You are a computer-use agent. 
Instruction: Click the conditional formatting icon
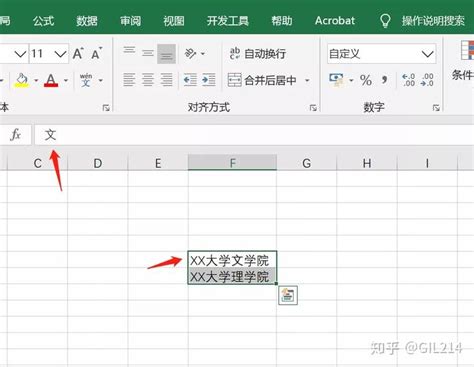[x=467, y=51]
